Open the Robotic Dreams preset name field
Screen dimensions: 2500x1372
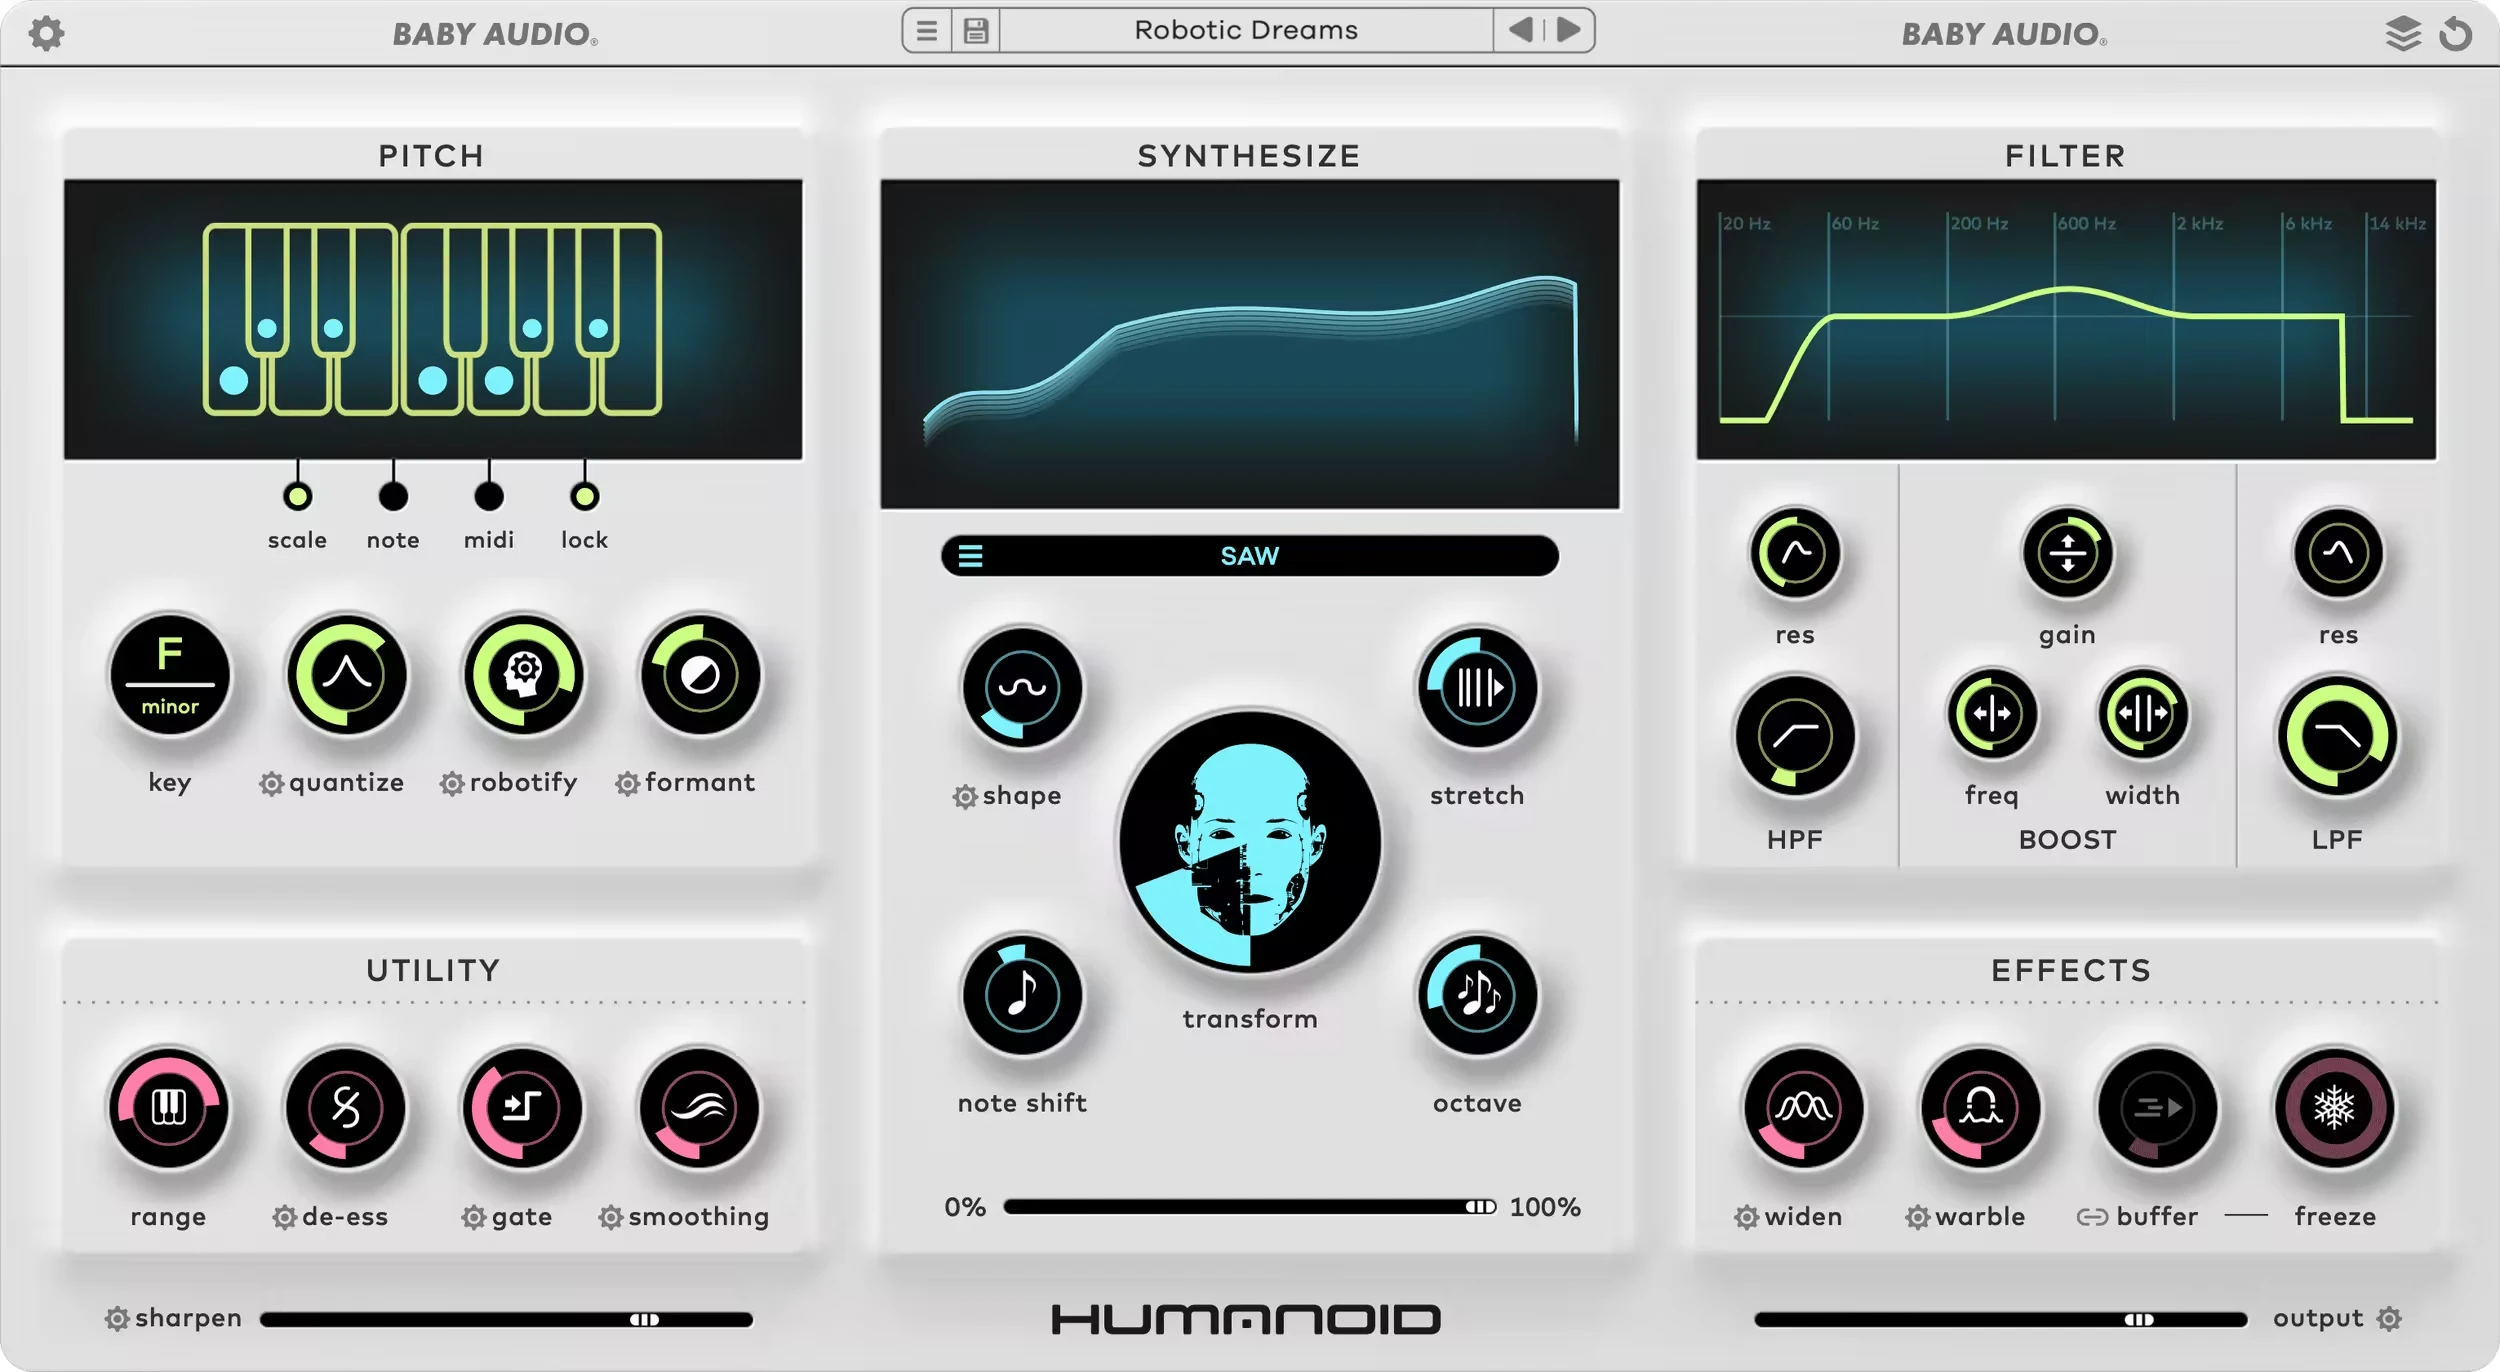pos(1246,30)
